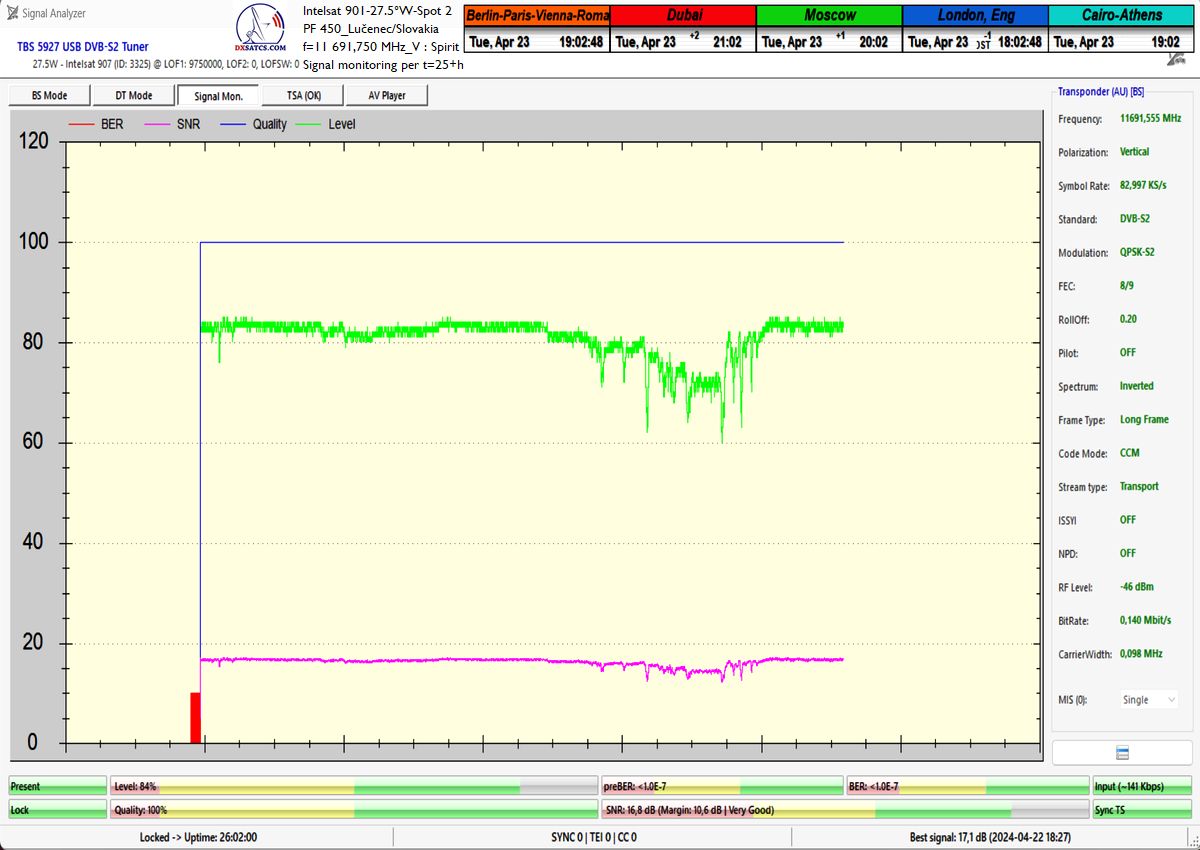Click the Sync TS indicator
1200x850 pixels.
point(1142,810)
